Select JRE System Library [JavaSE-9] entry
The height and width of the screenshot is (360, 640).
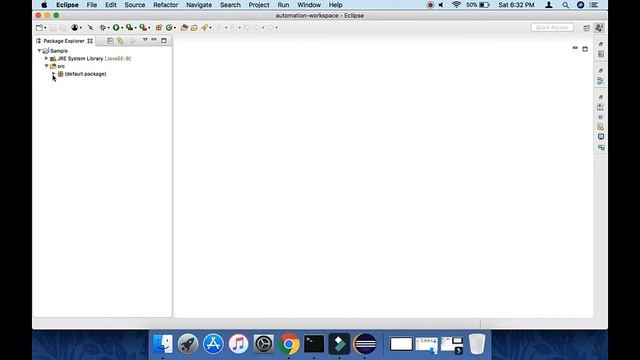tap(94, 58)
